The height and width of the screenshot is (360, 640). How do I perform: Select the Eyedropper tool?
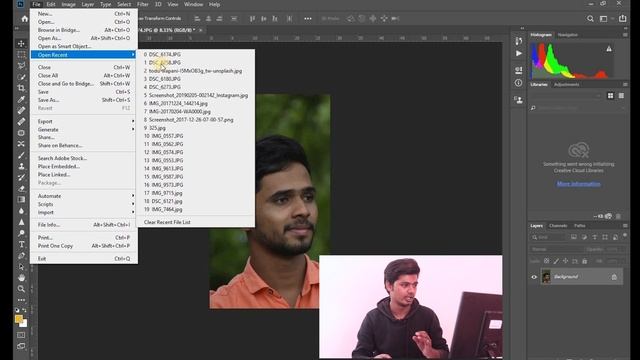(x=21, y=99)
